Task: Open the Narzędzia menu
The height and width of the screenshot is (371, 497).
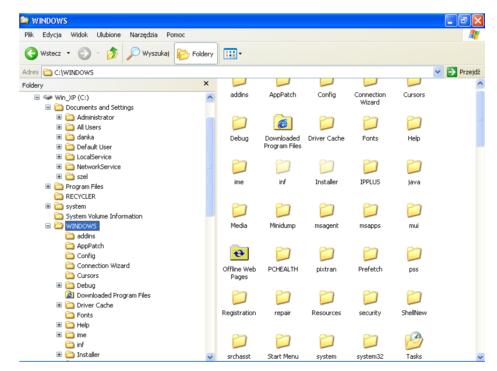Action: 144,35
